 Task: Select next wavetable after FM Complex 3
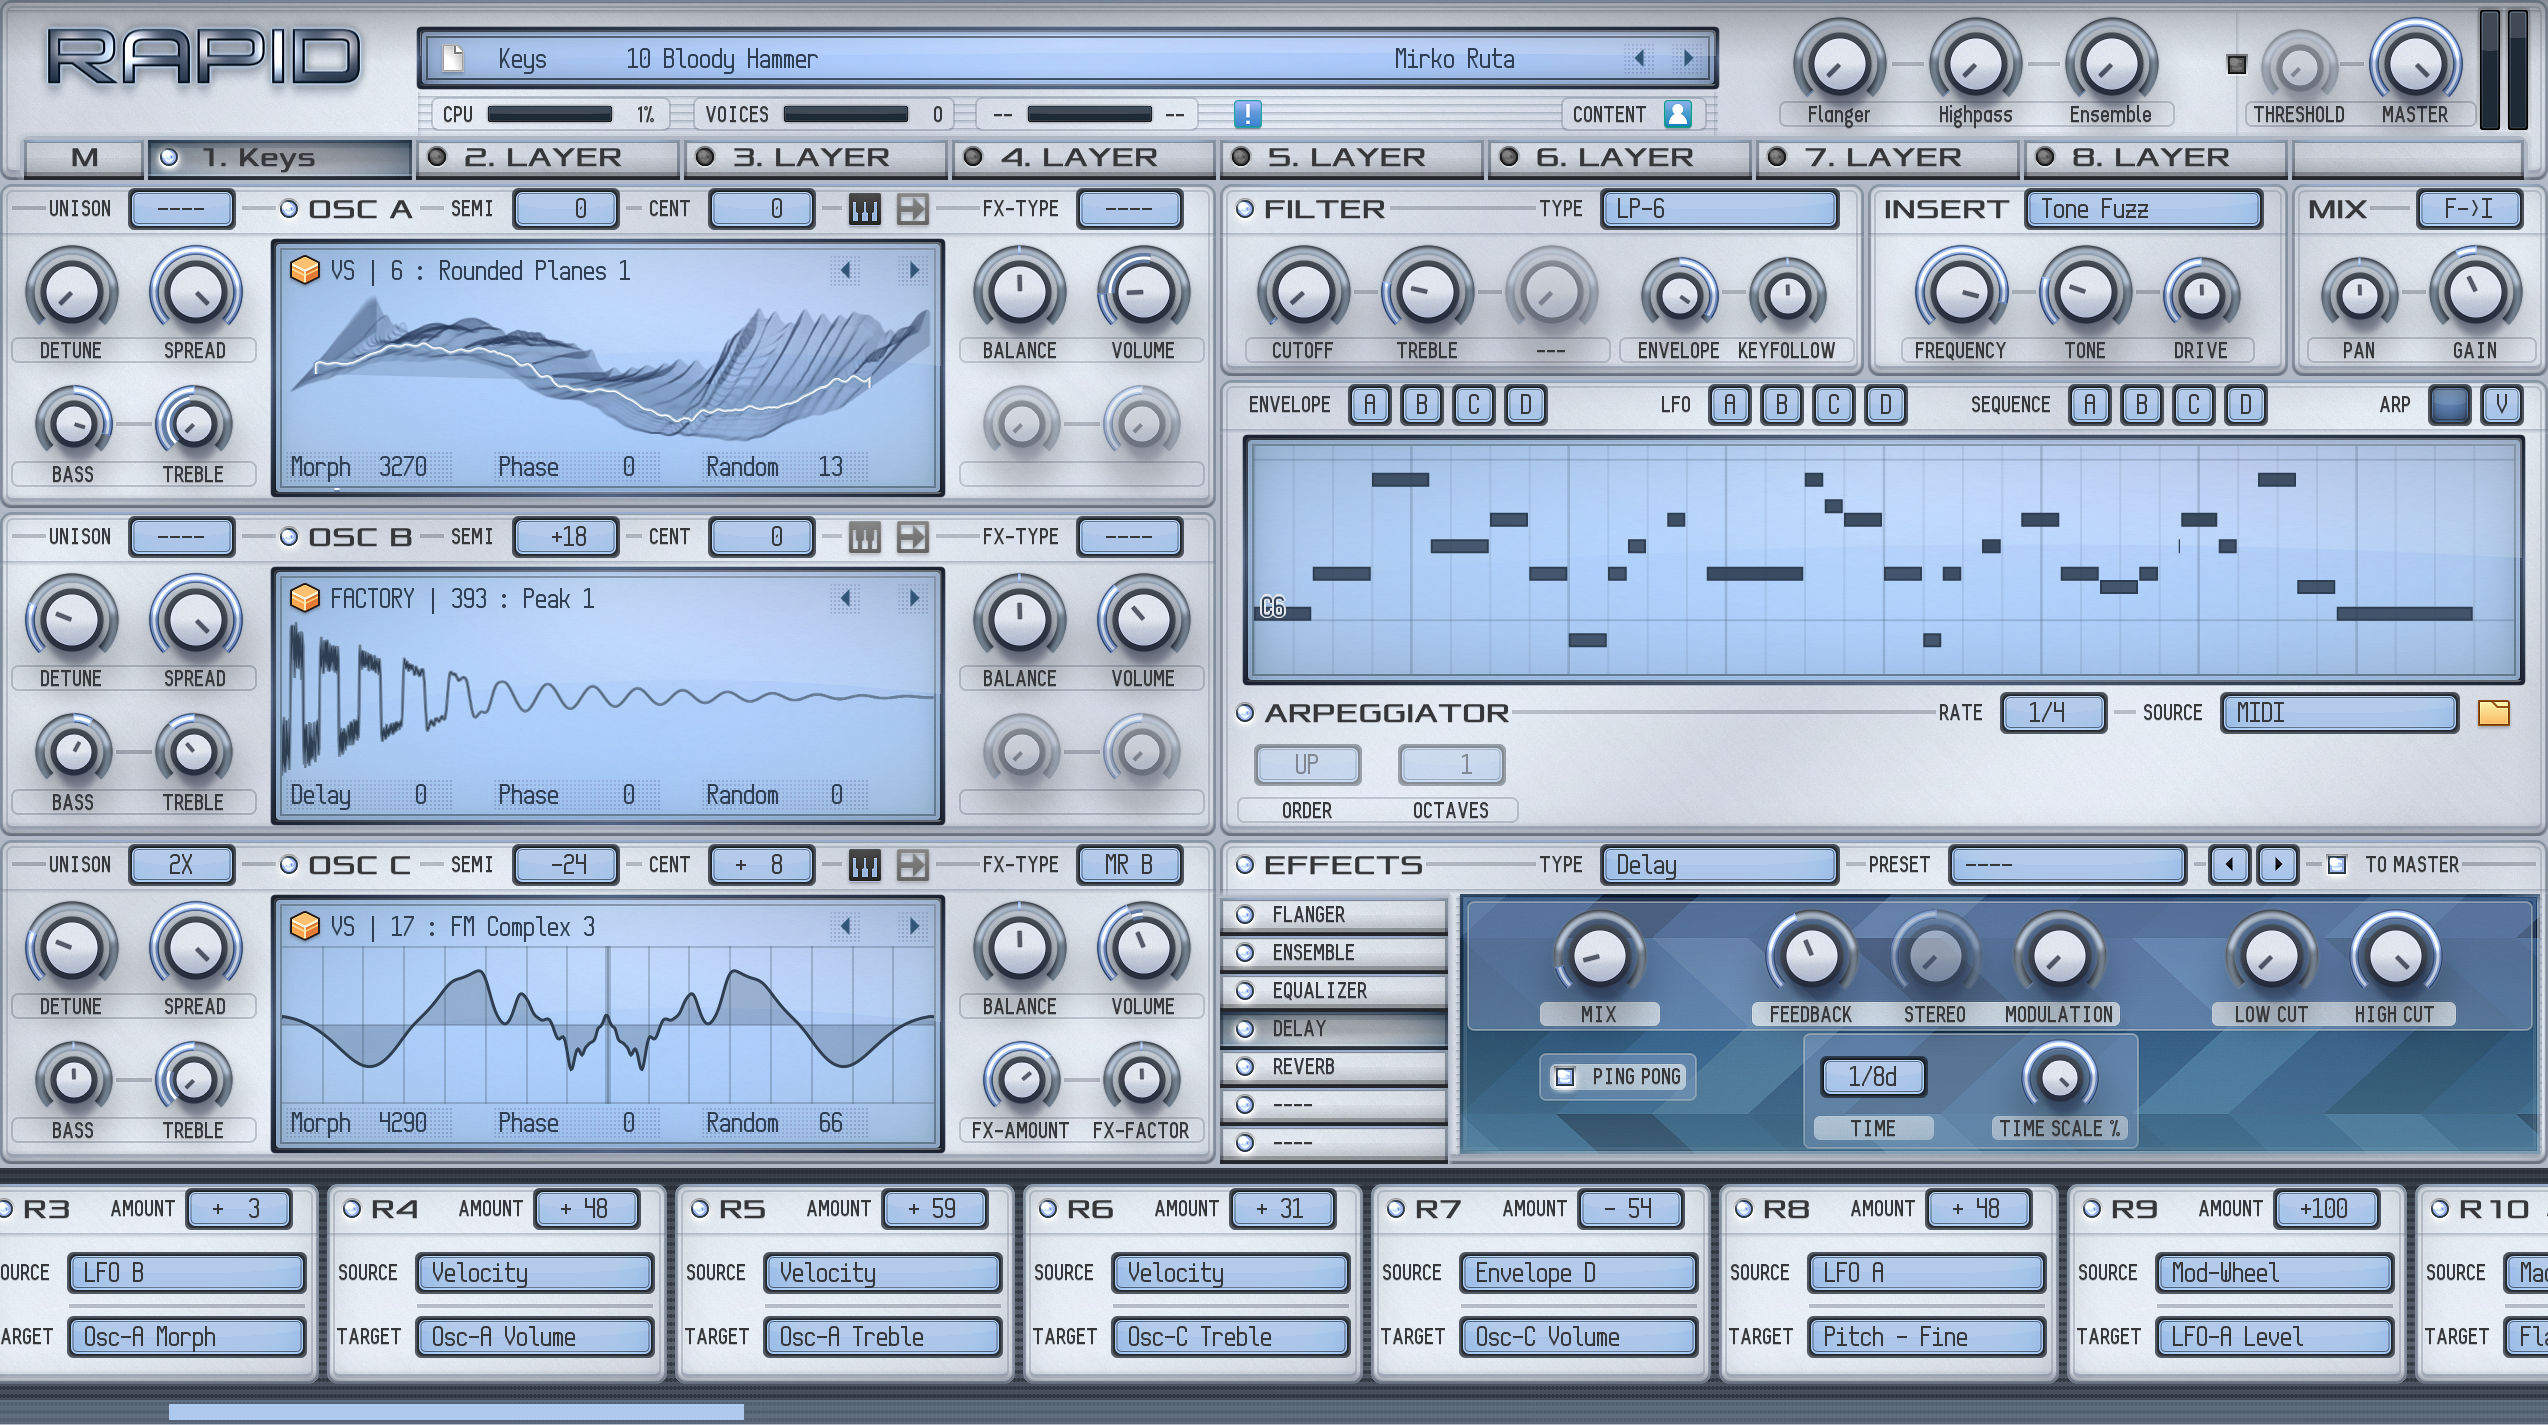coord(913,926)
